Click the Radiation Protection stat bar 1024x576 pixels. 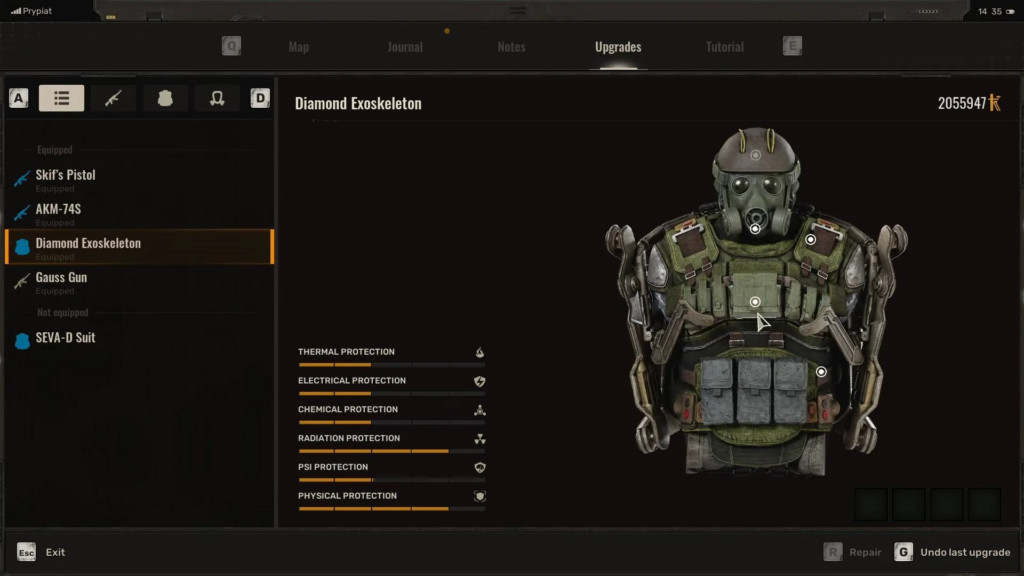click(391, 451)
